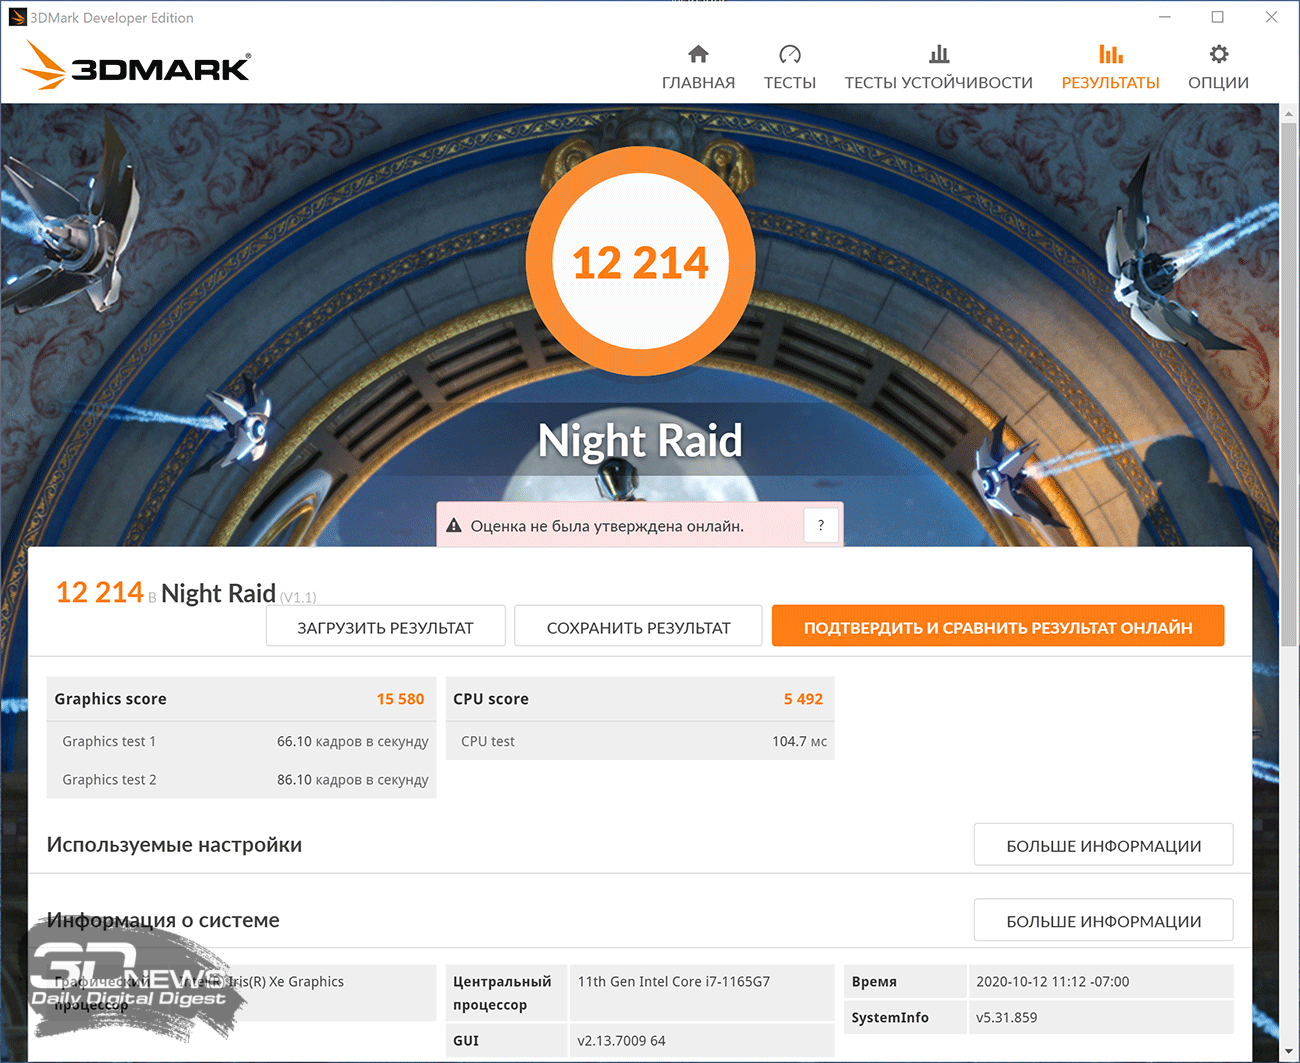Click the Информация о системе heading

click(163, 920)
